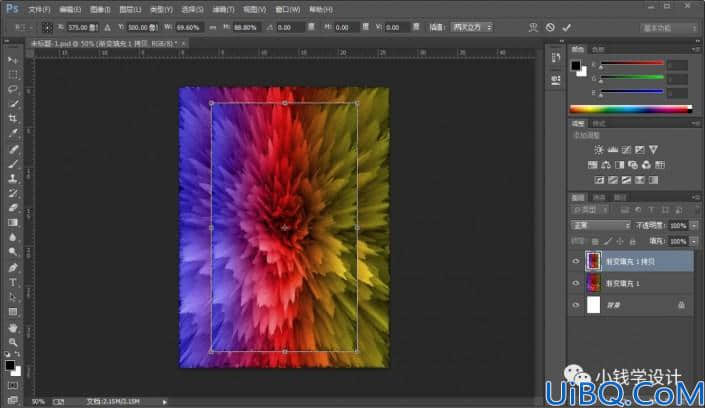Select the History Brush tool
This screenshot has width=705, height=408.
[13, 193]
